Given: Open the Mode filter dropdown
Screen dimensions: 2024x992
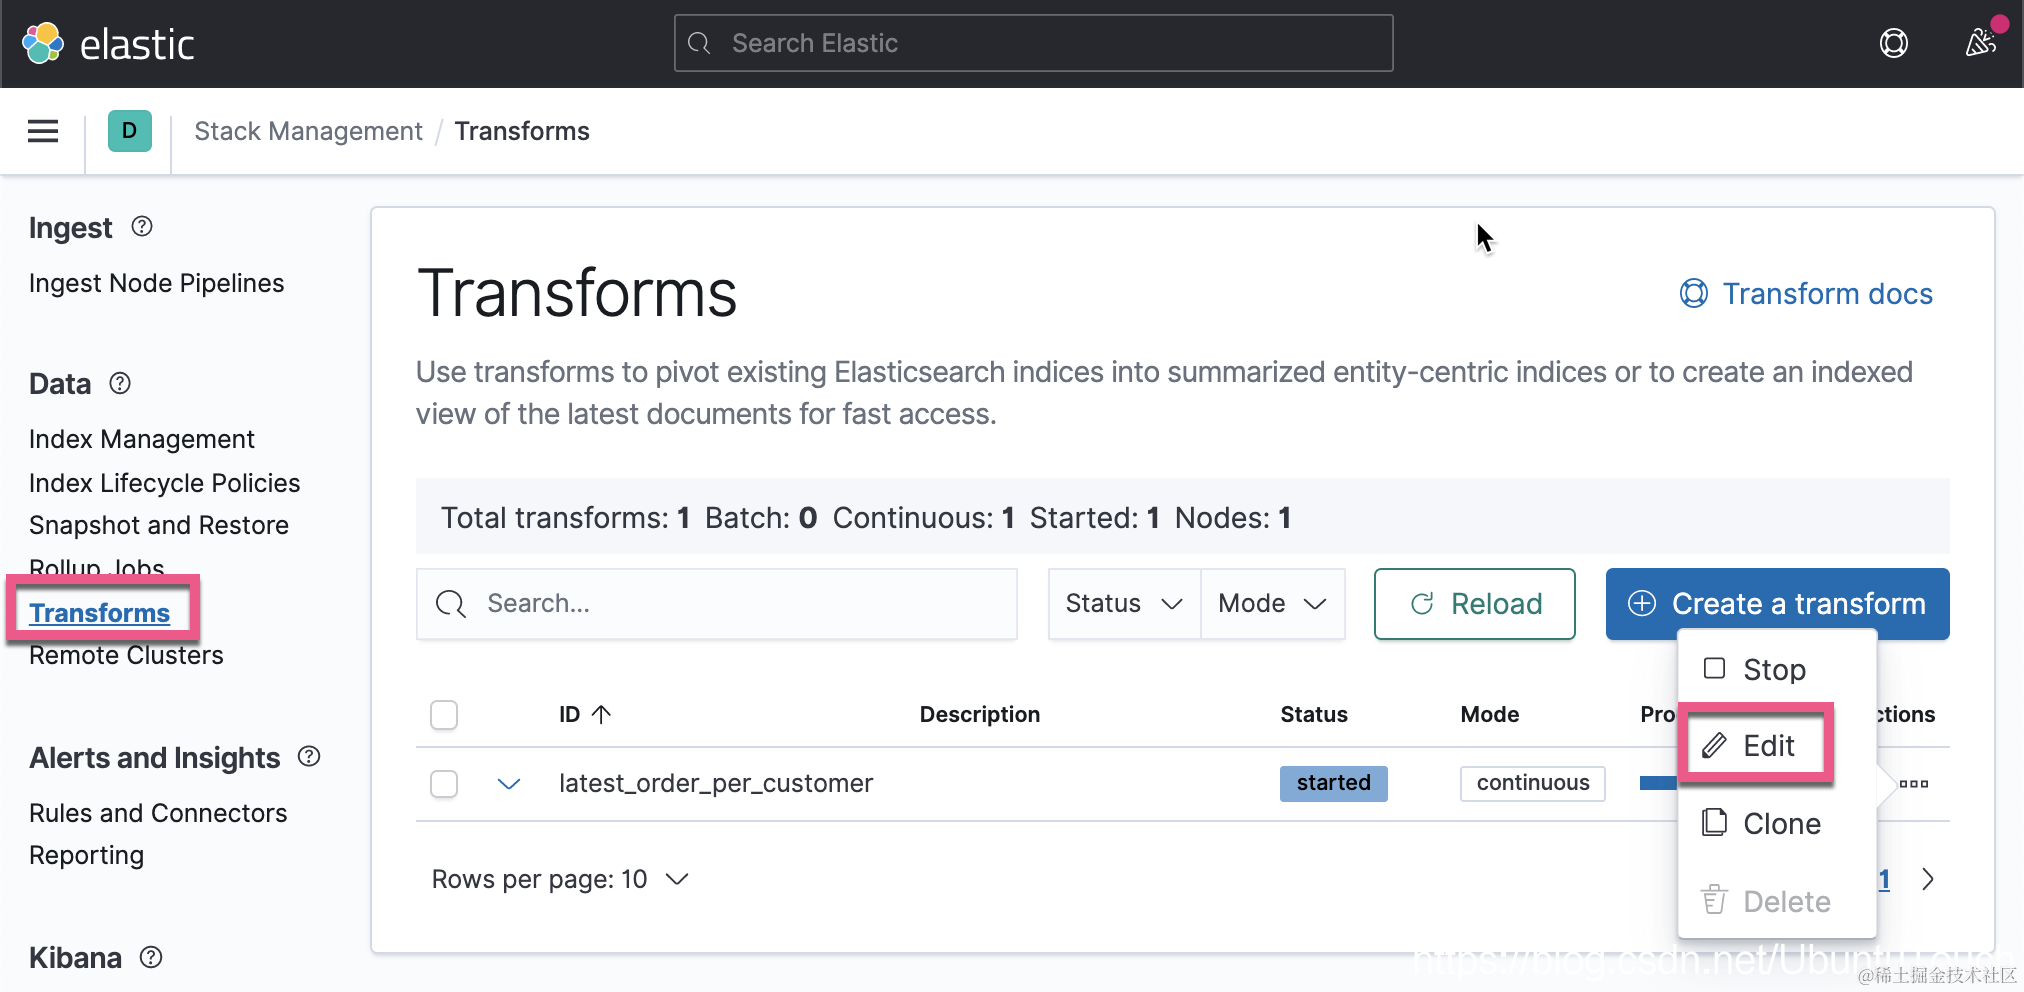Looking at the screenshot, I should (x=1272, y=604).
